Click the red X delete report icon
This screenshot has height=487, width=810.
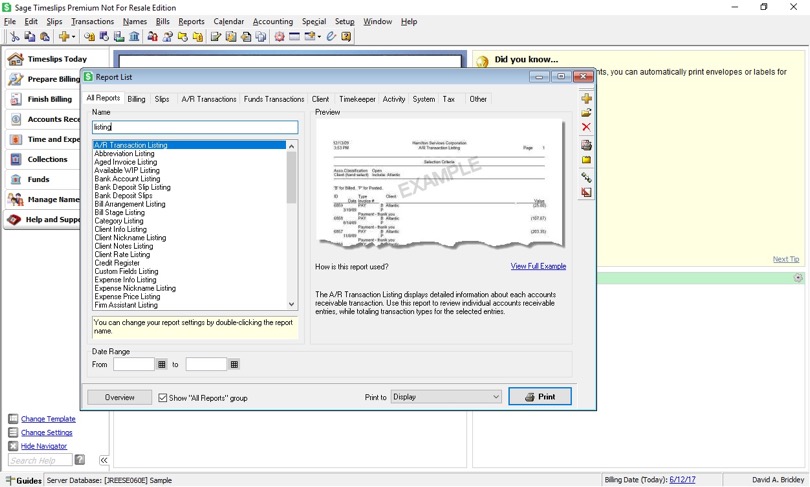586,127
